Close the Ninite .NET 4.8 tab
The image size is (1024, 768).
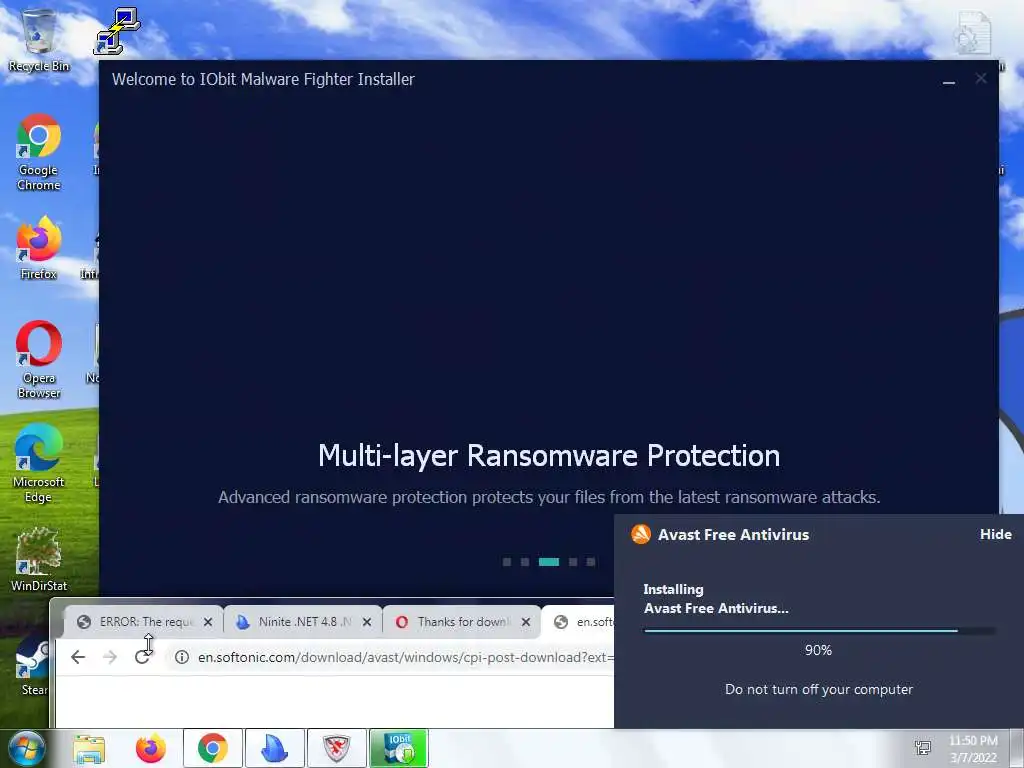pyautogui.click(x=367, y=622)
